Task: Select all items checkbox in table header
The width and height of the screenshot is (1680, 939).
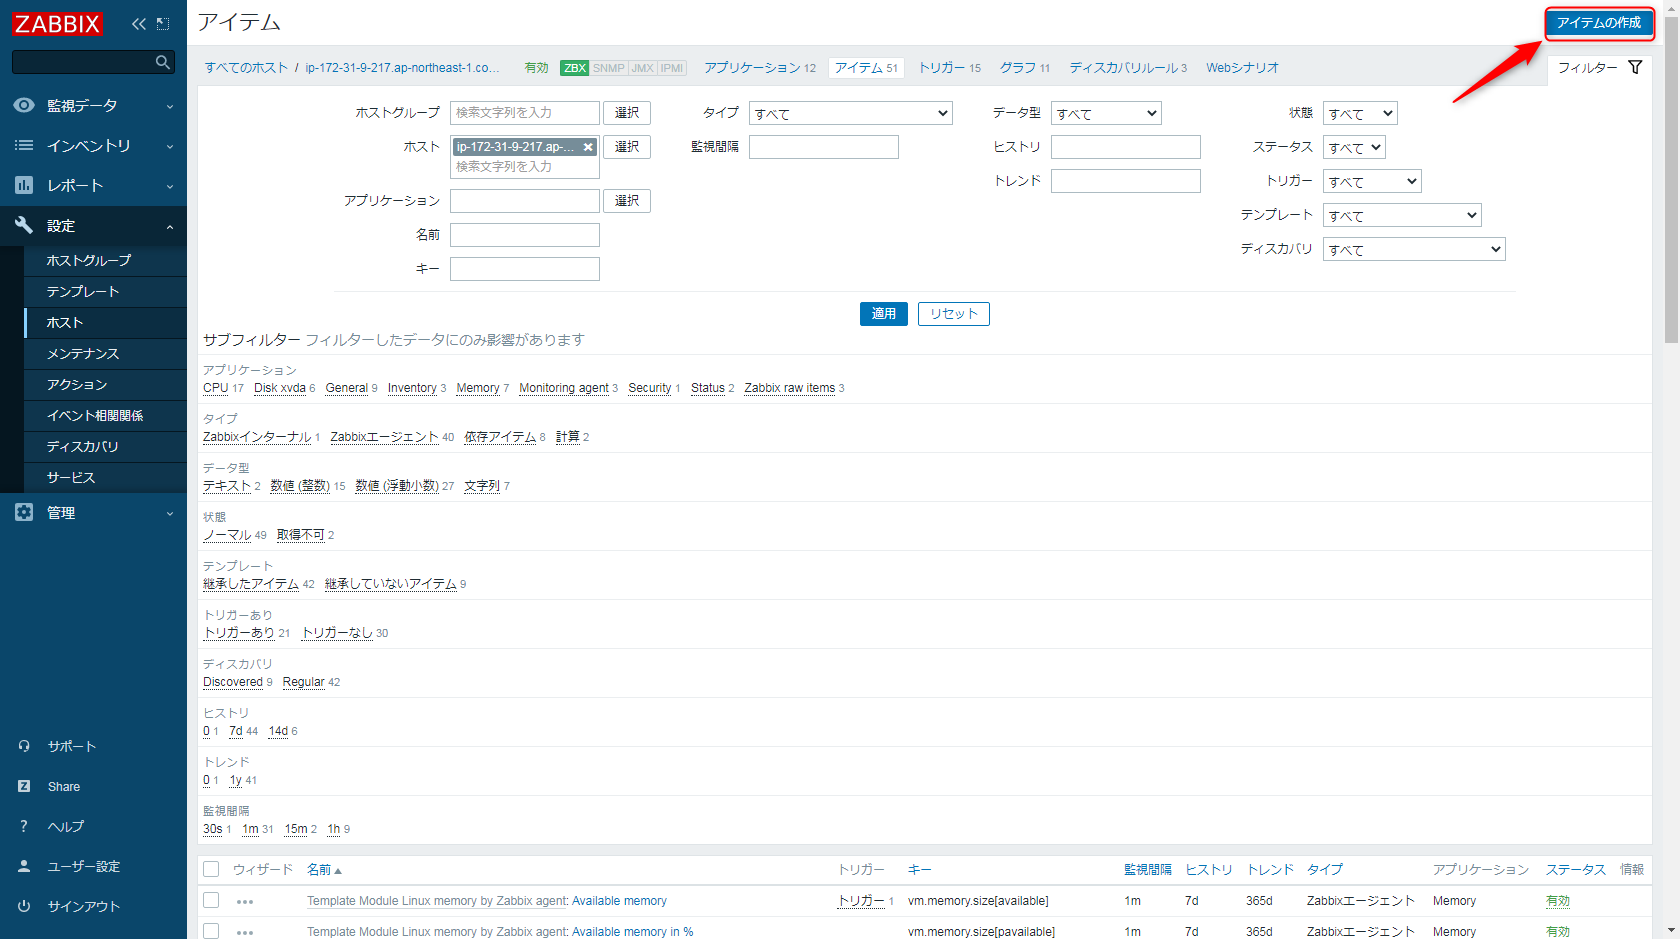Action: 211,869
